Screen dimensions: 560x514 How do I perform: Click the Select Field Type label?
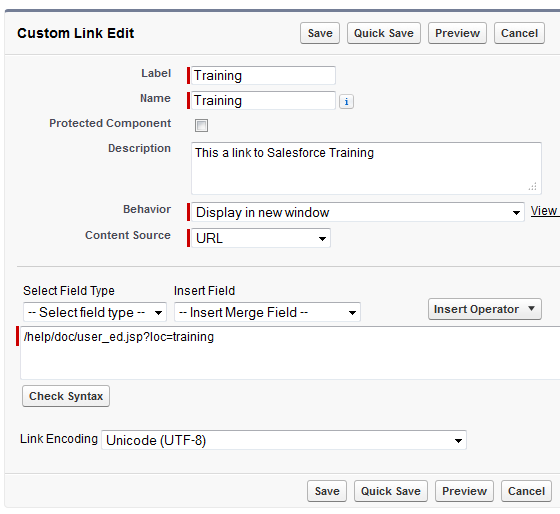point(69,291)
